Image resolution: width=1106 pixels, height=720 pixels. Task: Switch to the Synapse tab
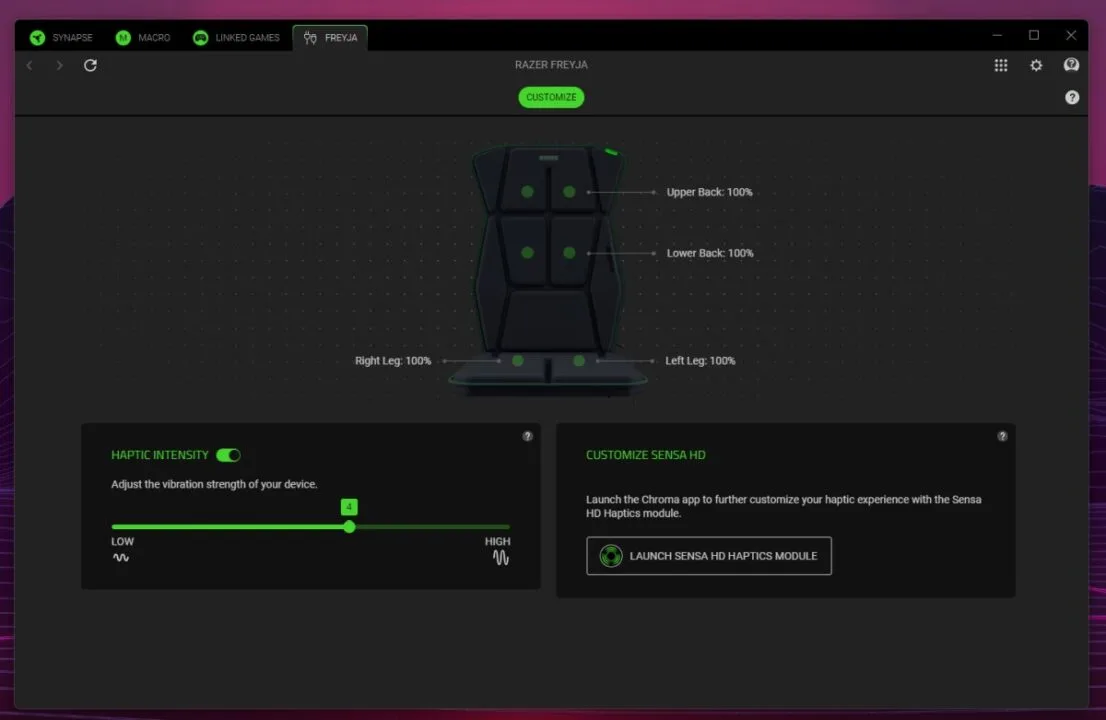coord(61,38)
